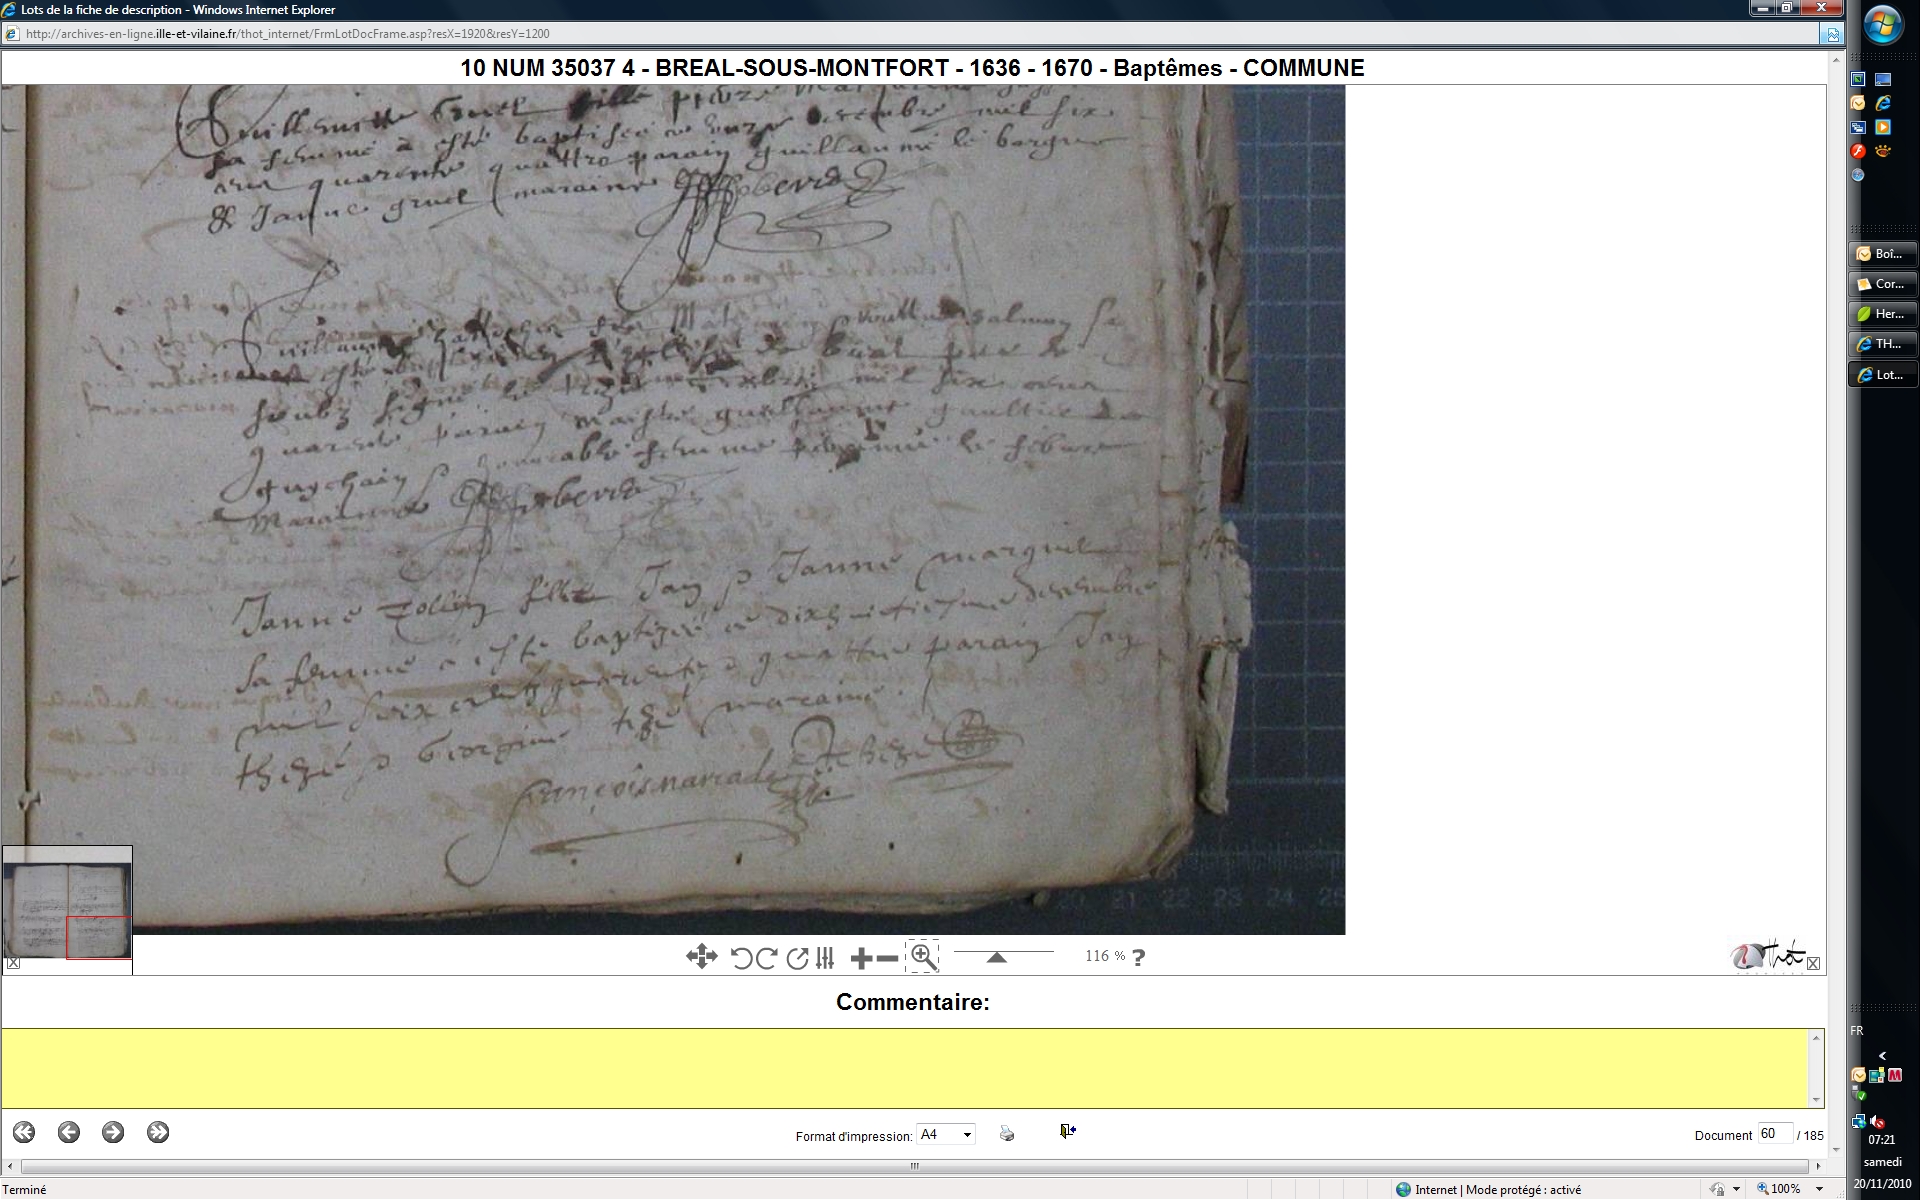Open image adjustment sliders
1920x1200 pixels.
(825, 958)
